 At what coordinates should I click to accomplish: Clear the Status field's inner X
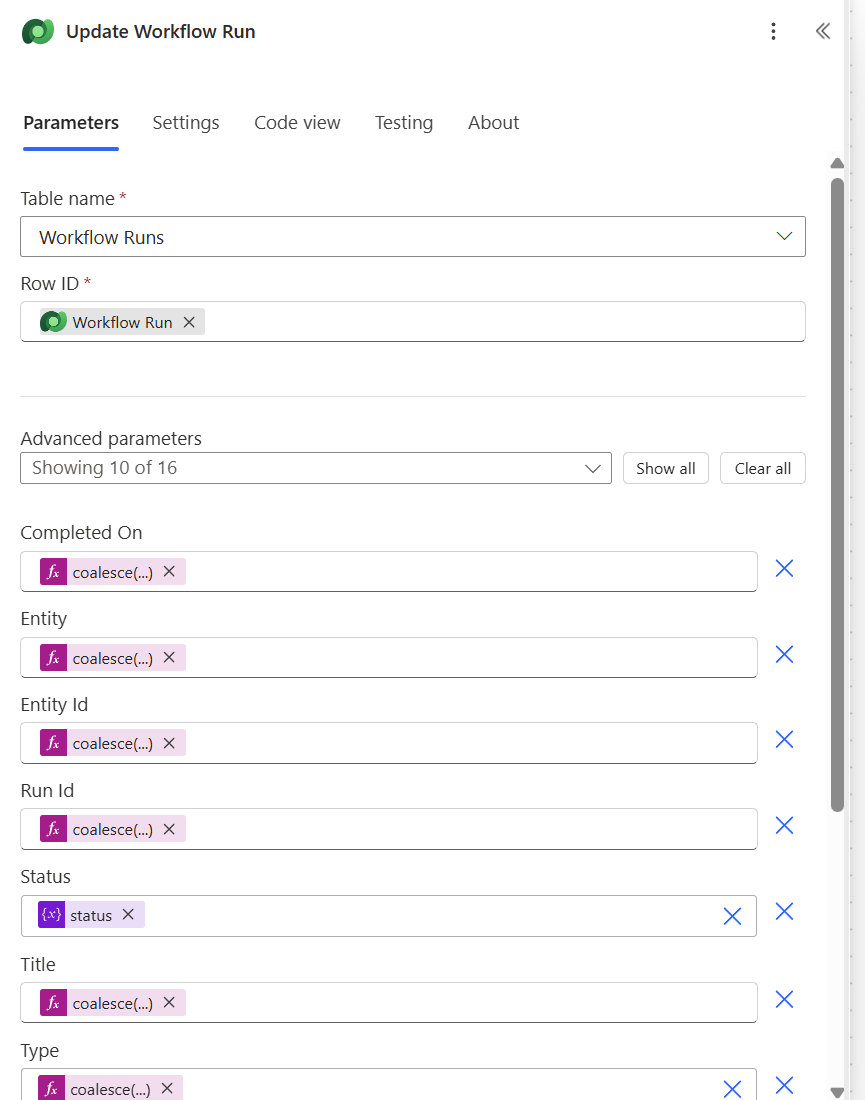click(x=732, y=916)
